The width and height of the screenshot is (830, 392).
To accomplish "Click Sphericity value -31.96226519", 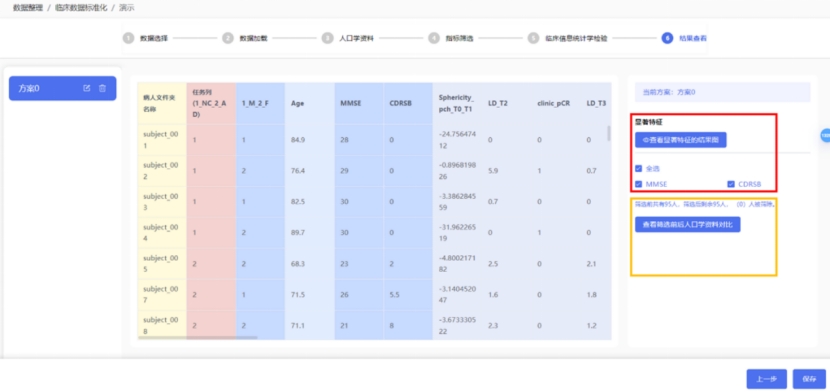I will [x=457, y=232].
